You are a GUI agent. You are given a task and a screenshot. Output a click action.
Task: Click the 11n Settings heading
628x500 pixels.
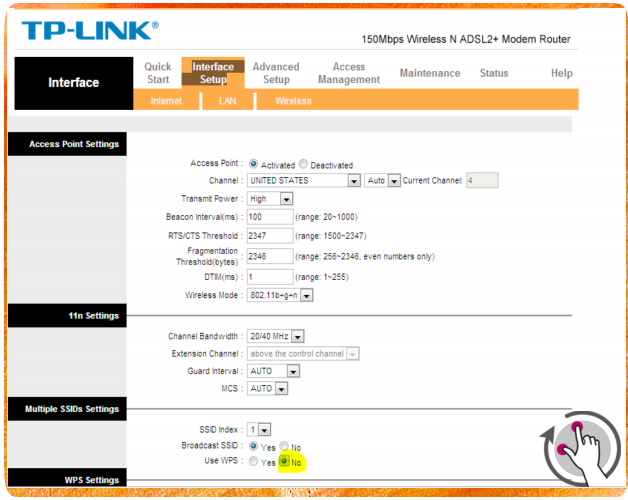pyautogui.click(x=67, y=316)
